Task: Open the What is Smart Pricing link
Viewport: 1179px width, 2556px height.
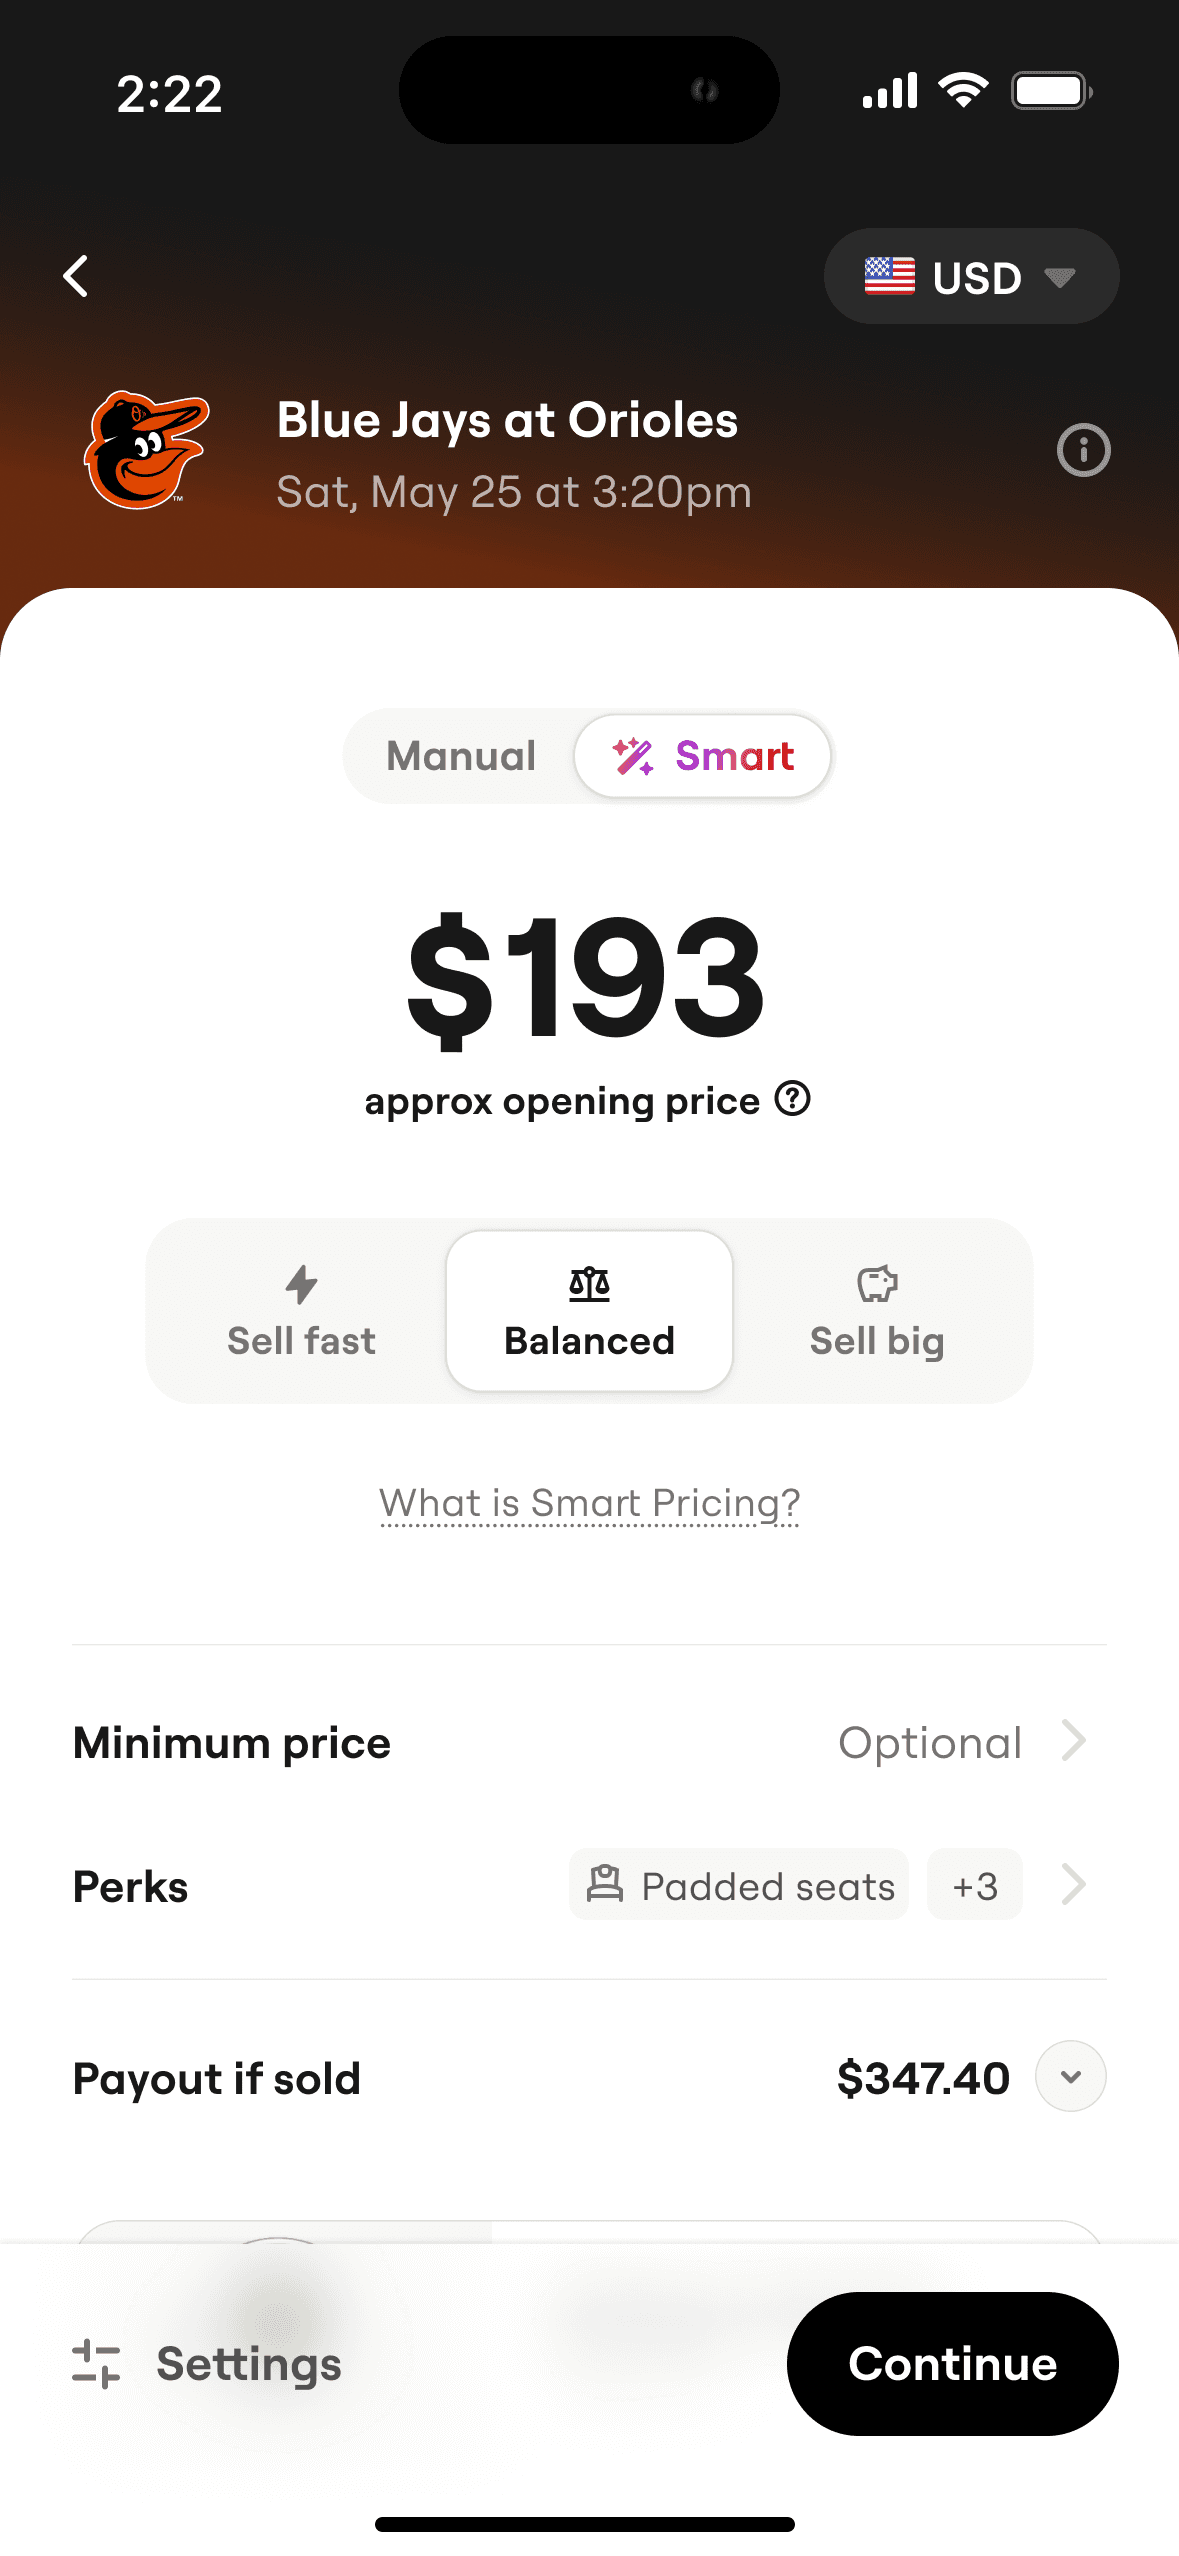Action: (589, 1503)
